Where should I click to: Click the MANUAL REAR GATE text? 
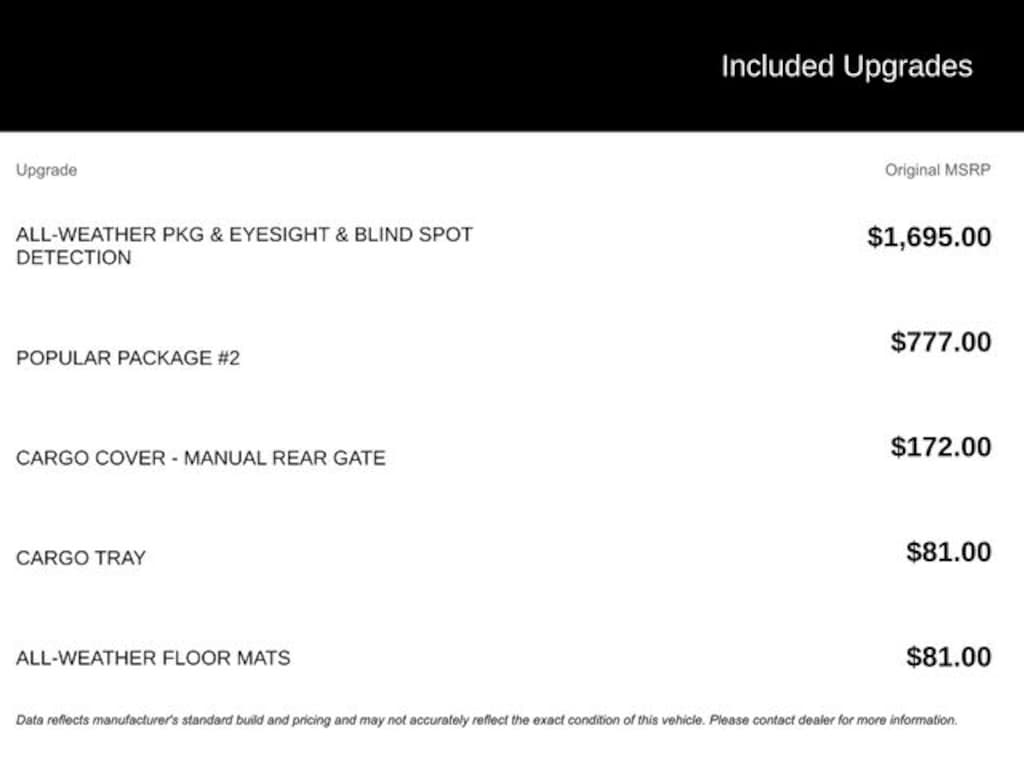point(284,459)
